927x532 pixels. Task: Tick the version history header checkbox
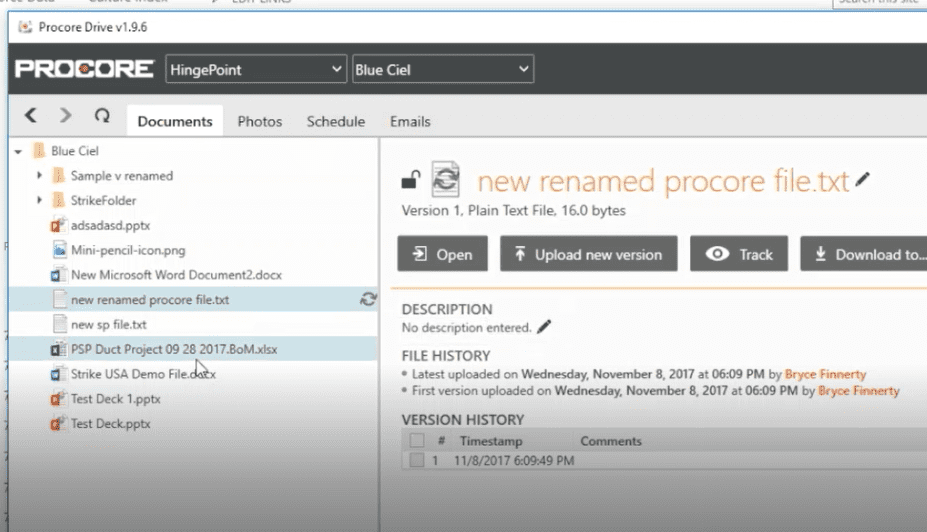[417, 440]
